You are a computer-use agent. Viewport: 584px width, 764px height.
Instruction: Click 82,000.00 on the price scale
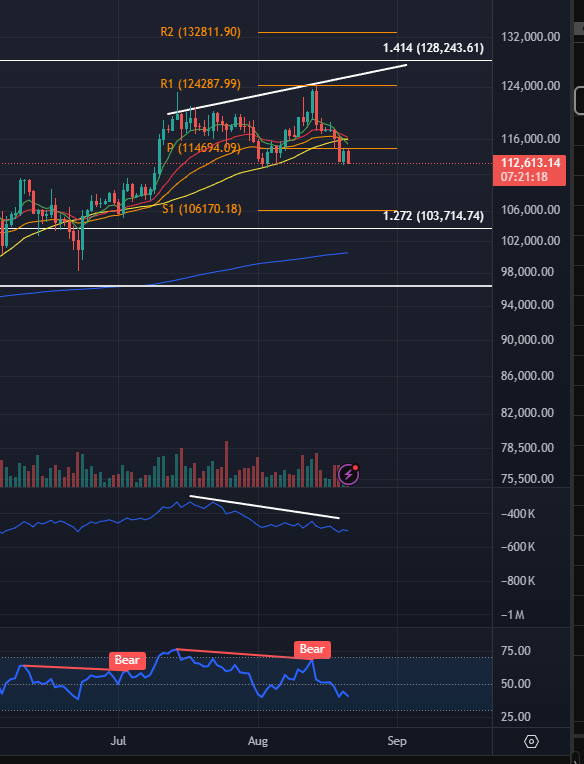(527, 413)
